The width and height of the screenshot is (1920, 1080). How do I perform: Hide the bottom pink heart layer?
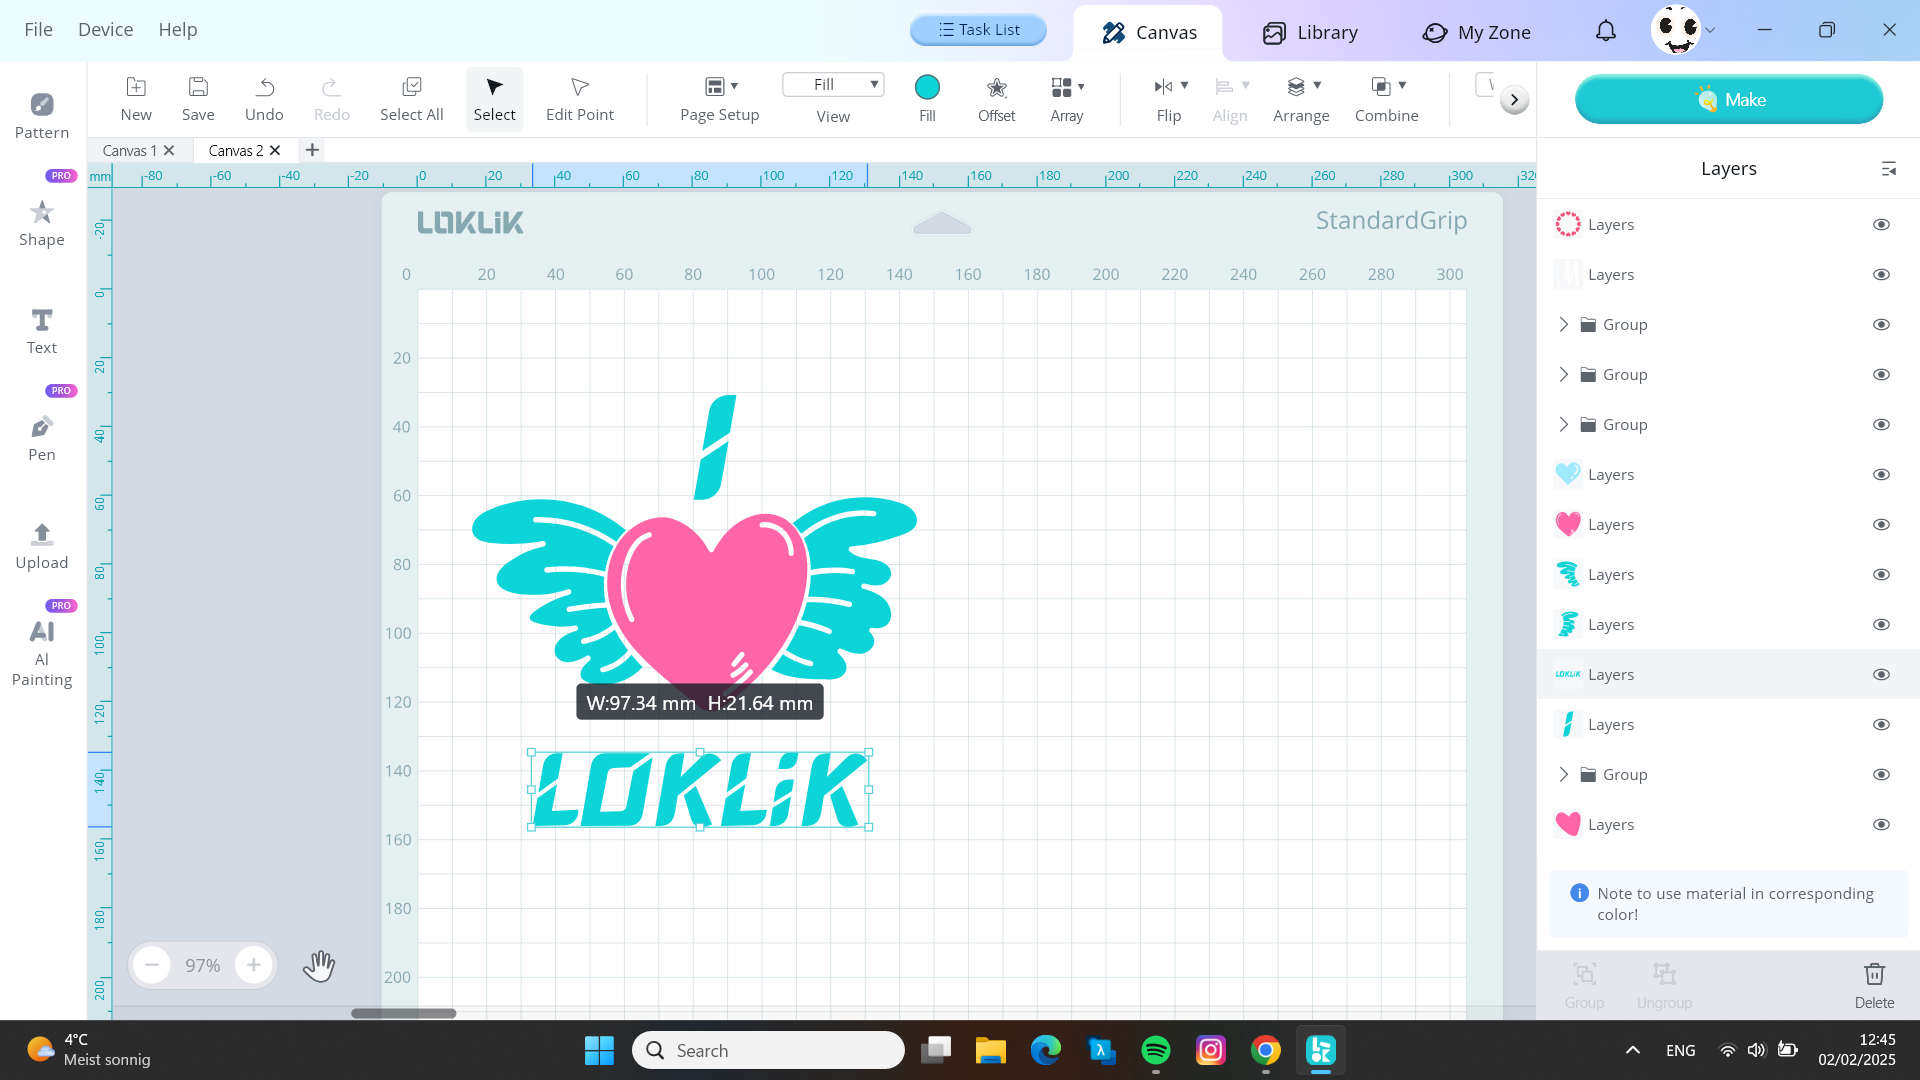pos(1881,825)
